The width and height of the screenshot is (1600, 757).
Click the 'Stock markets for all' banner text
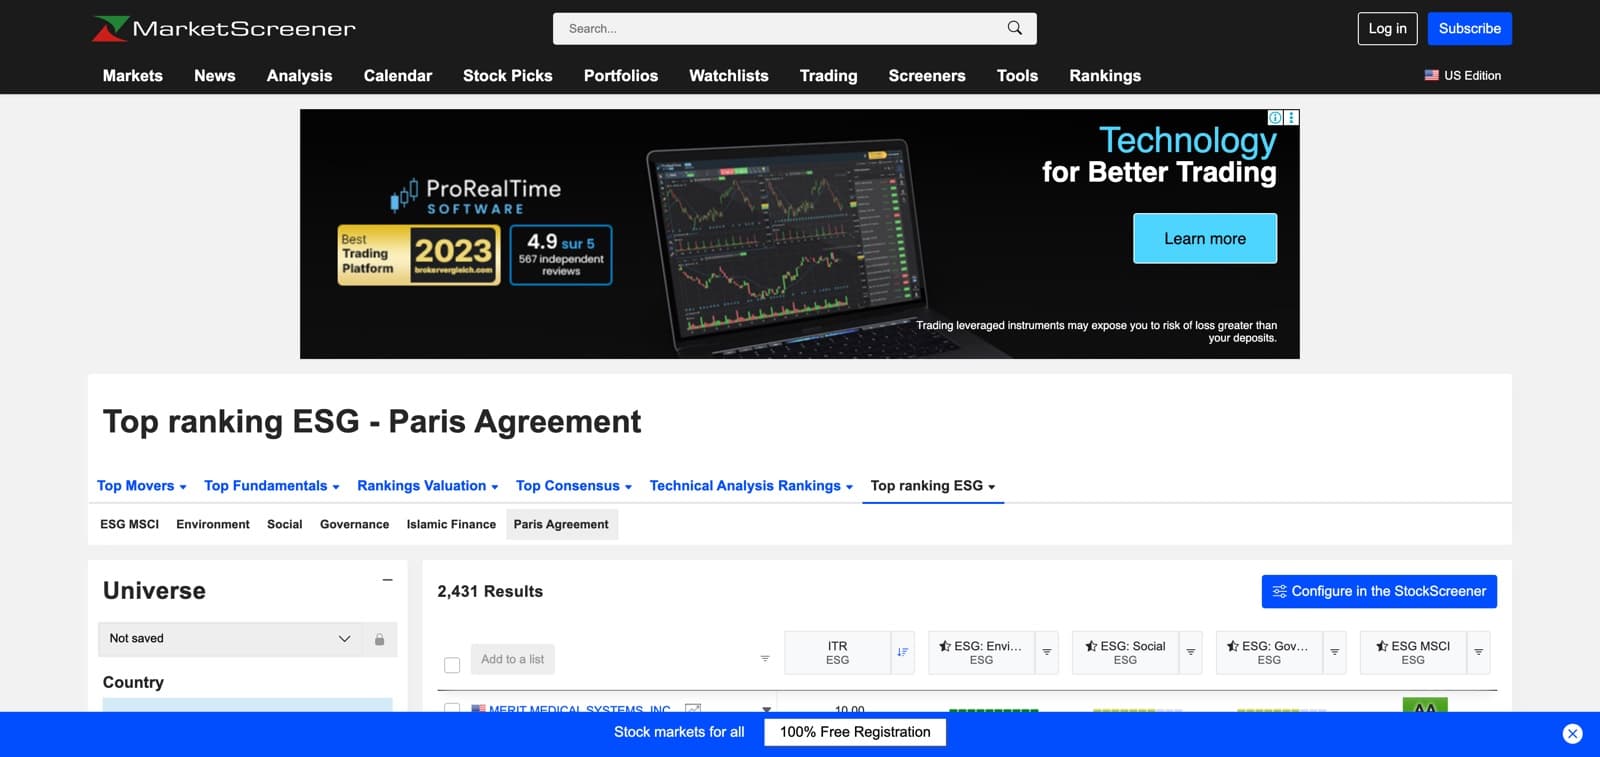coord(679,732)
